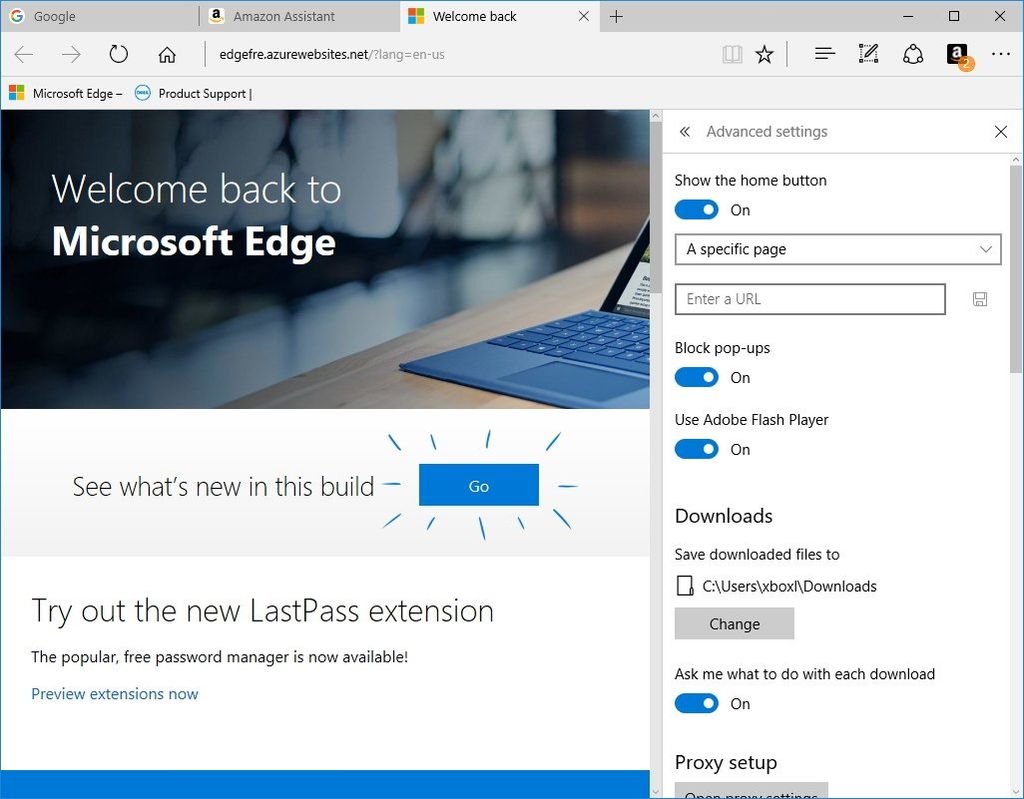This screenshot has width=1024, height=799.
Task: Share the page using the share icon
Action: [913, 54]
